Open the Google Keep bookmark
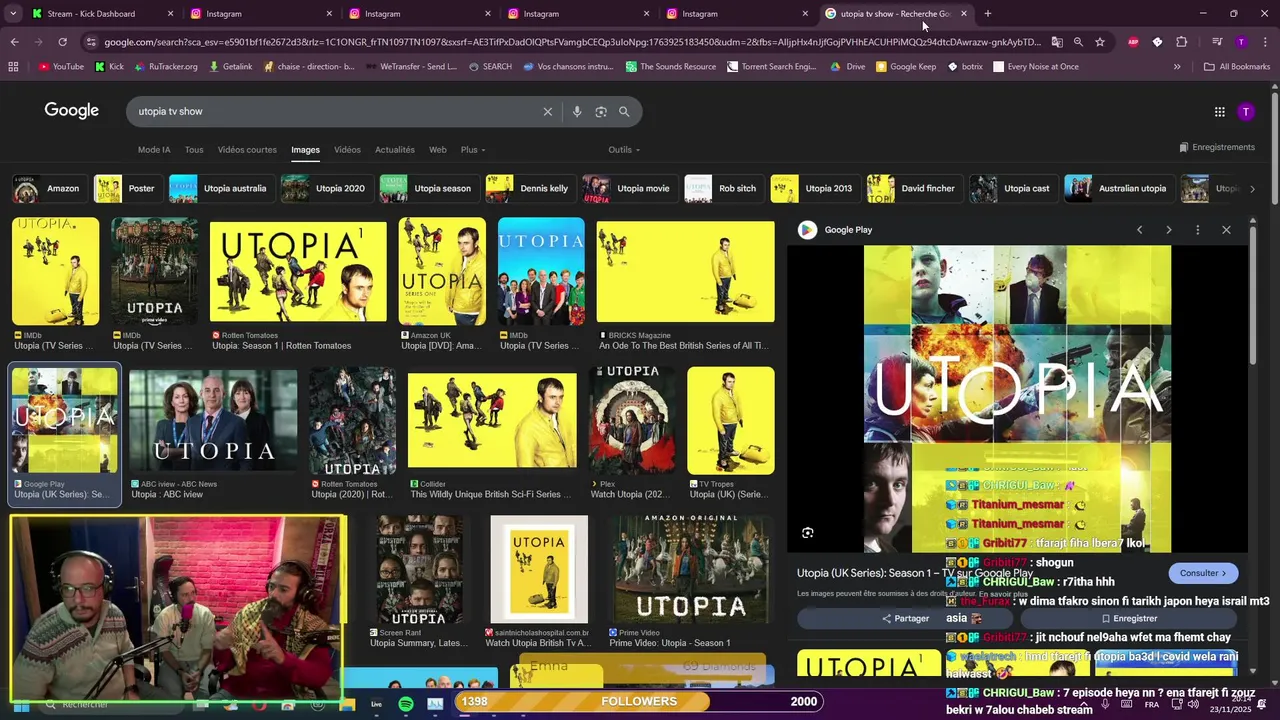The image size is (1280, 720). (906, 67)
